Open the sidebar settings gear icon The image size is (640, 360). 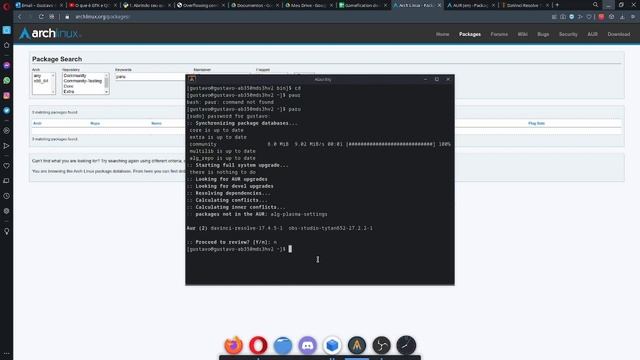tap(7, 211)
